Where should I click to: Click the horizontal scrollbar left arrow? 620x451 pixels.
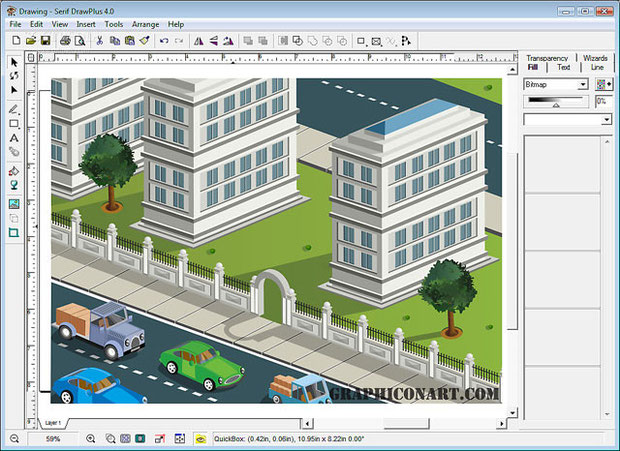[x=307, y=424]
